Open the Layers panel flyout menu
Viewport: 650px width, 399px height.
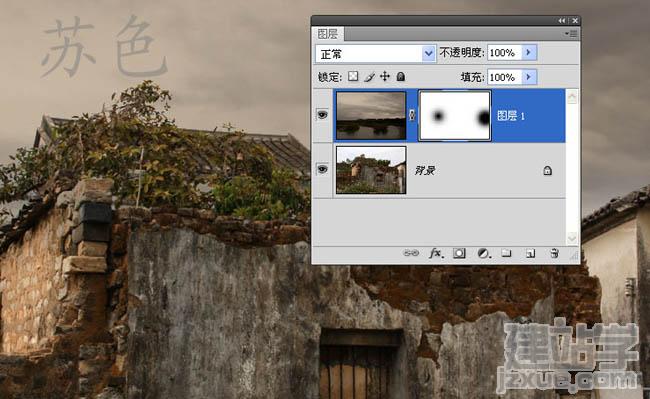(x=571, y=34)
